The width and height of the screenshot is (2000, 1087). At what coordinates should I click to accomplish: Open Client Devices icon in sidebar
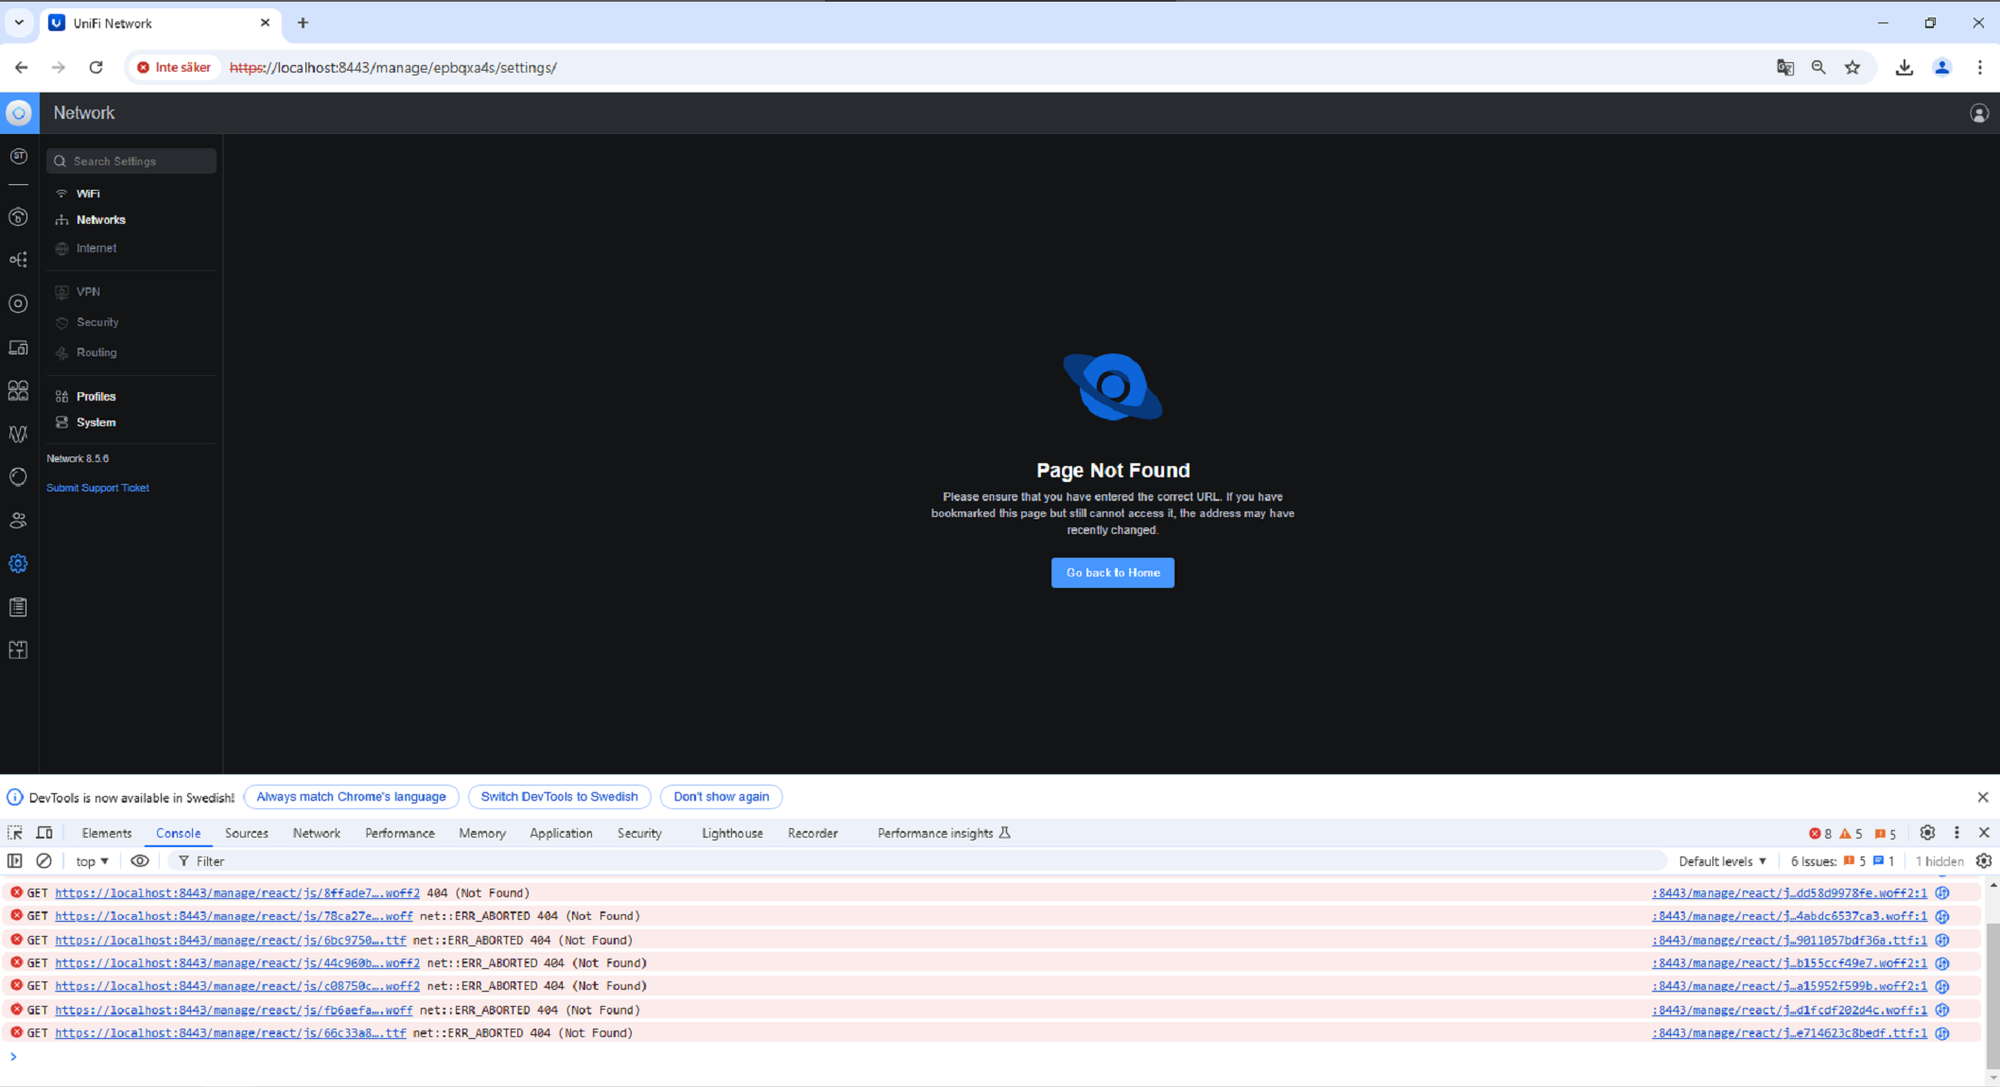(x=18, y=348)
